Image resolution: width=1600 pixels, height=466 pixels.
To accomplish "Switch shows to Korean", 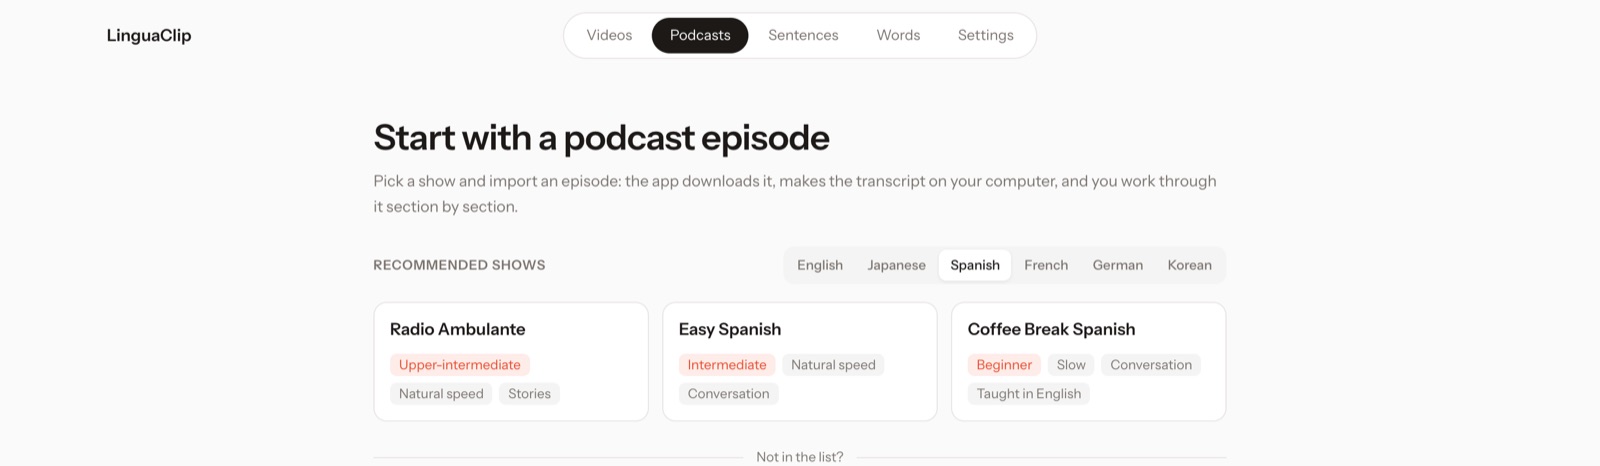I will [1189, 265].
